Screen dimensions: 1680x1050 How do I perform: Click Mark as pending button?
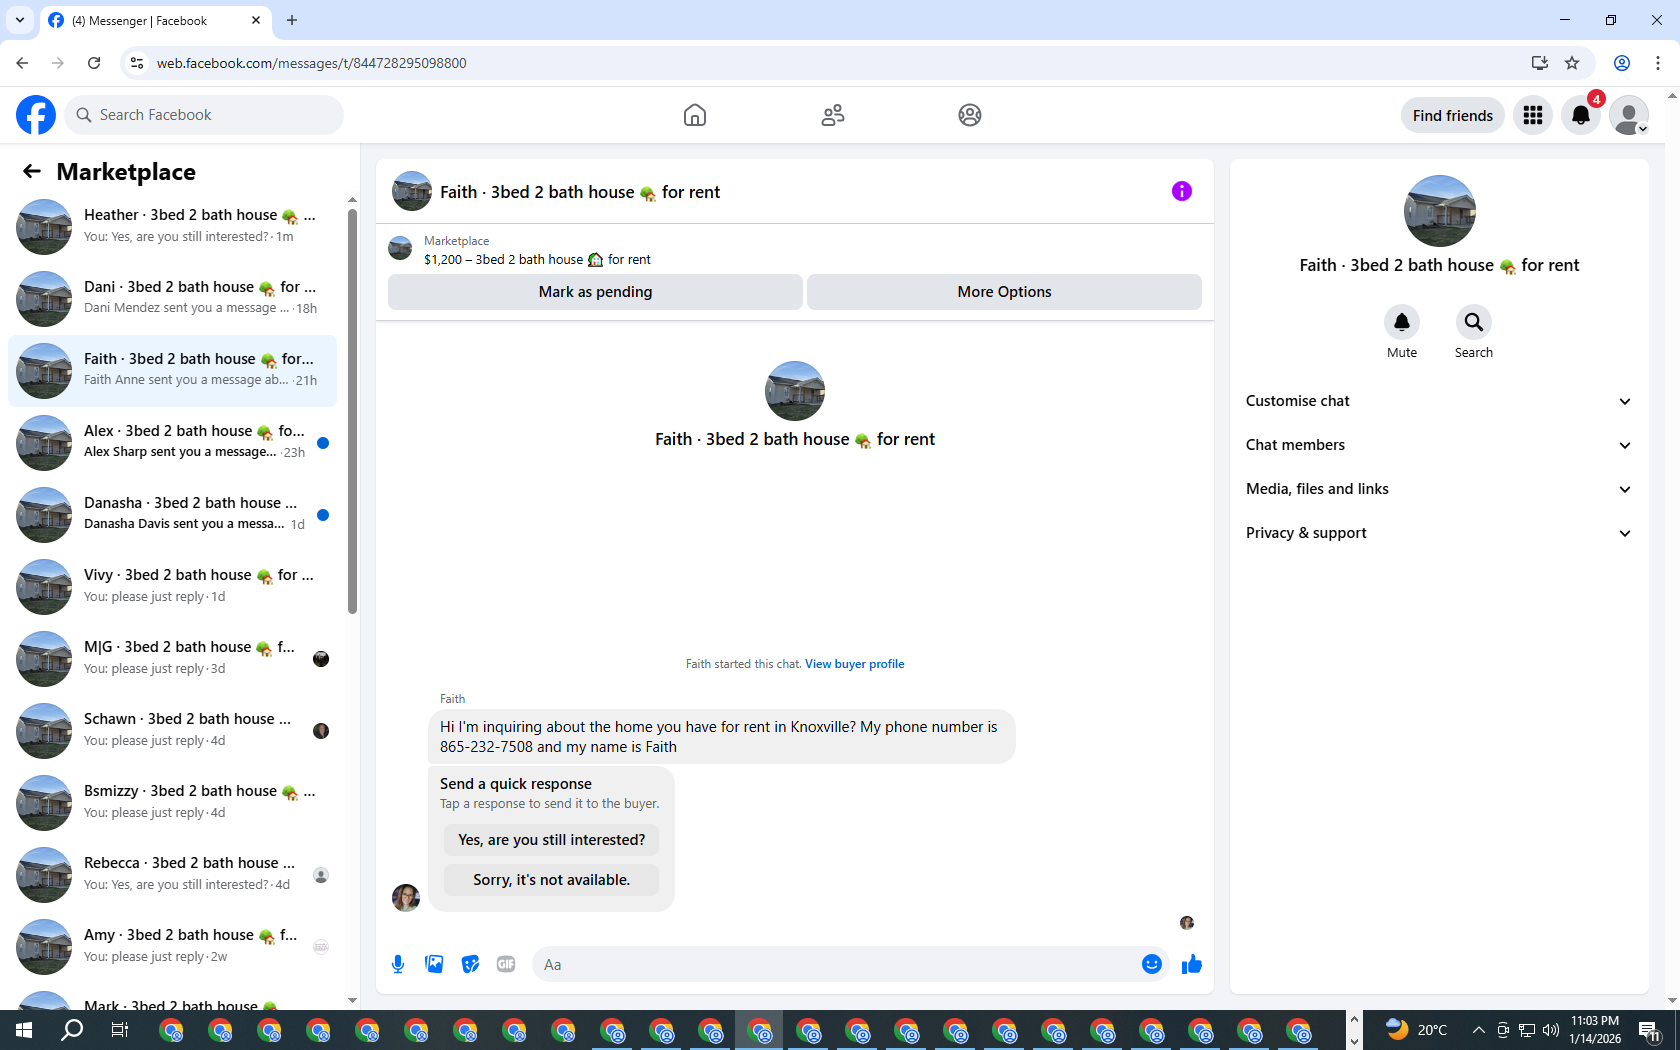point(595,292)
